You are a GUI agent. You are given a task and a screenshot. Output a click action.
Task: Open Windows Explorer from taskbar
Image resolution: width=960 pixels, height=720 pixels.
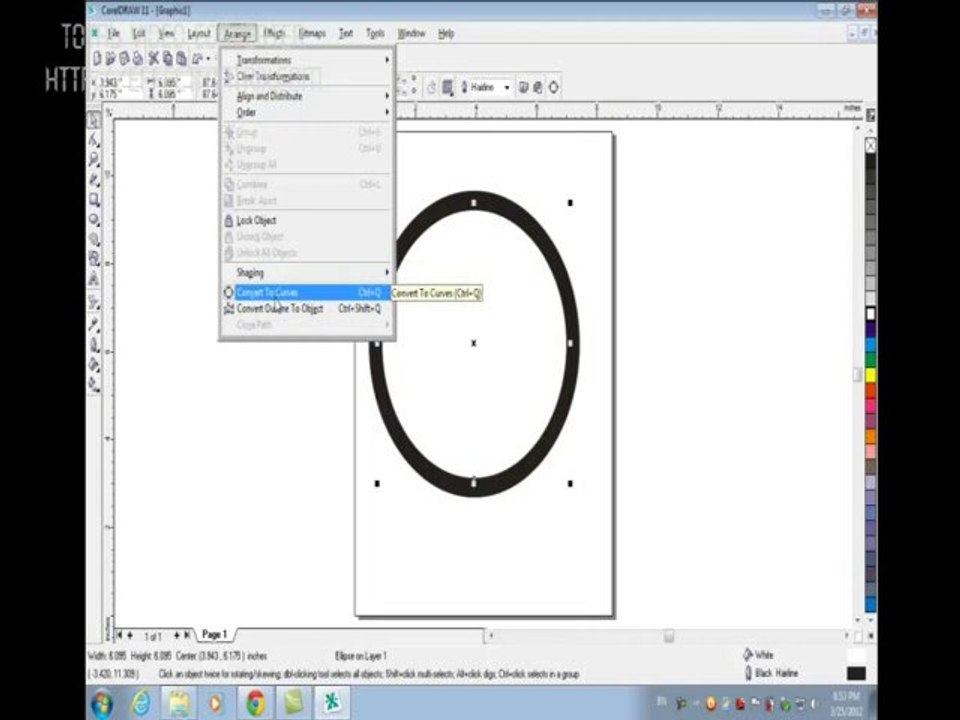coord(179,703)
